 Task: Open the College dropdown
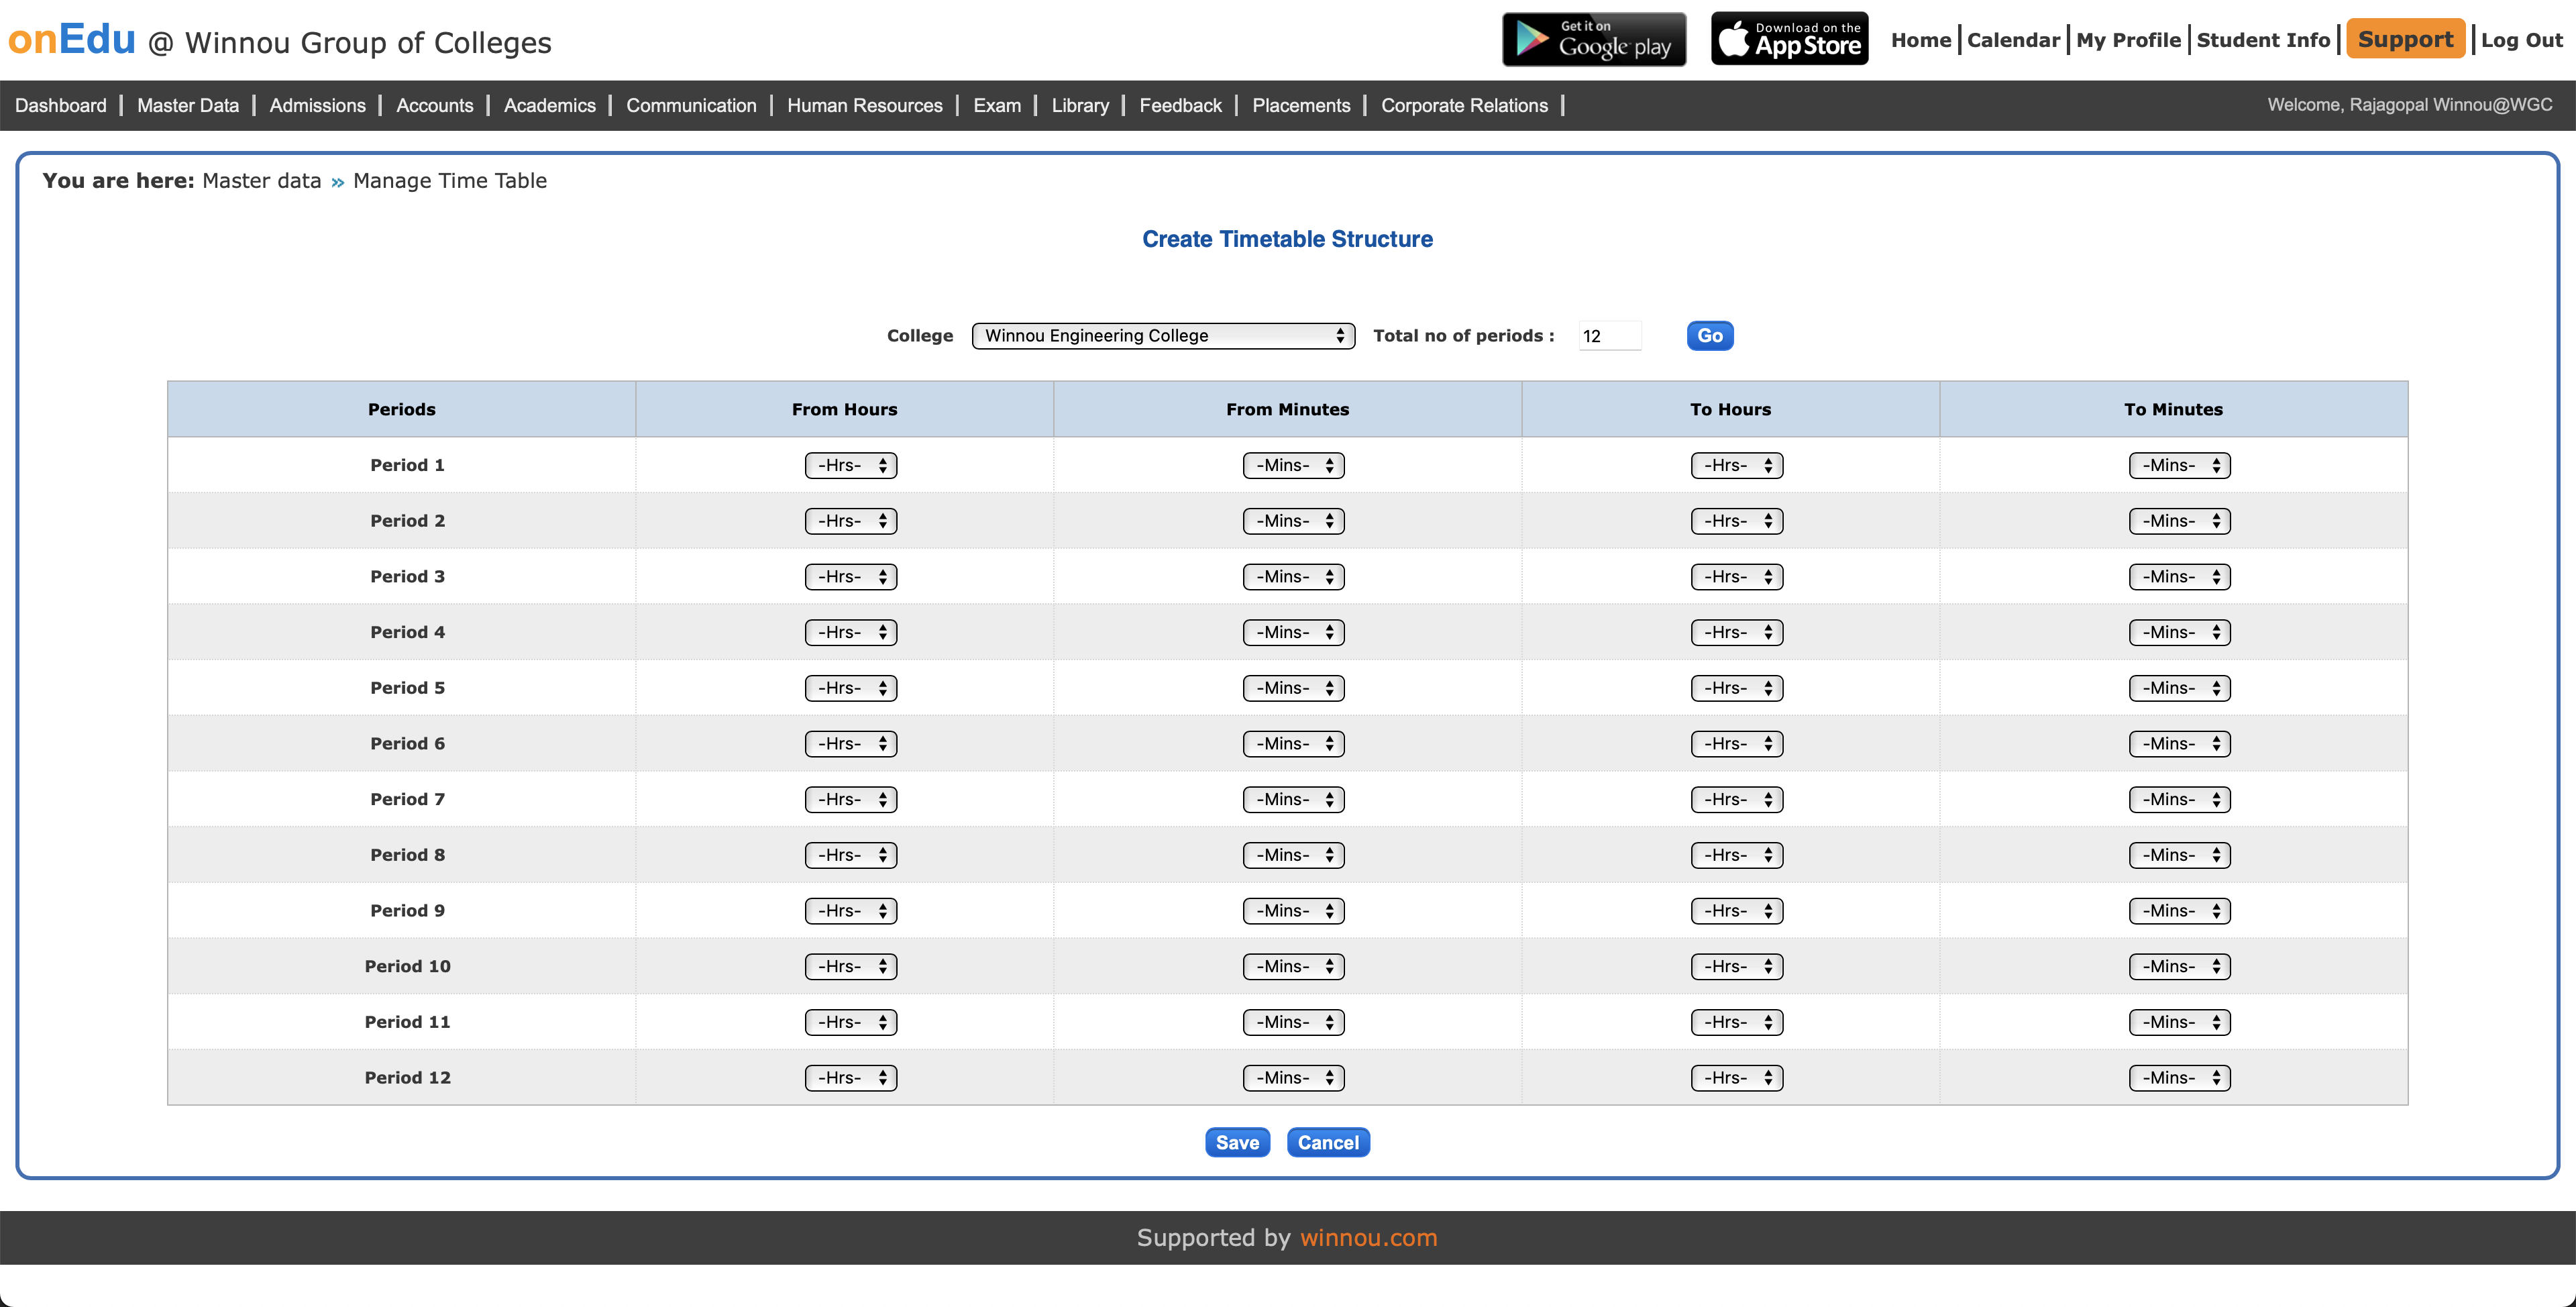pyautogui.click(x=1162, y=336)
